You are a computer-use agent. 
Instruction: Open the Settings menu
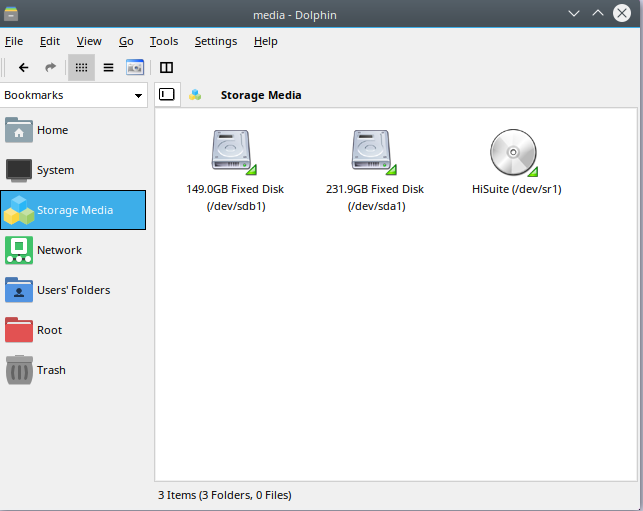pos(216,41)
